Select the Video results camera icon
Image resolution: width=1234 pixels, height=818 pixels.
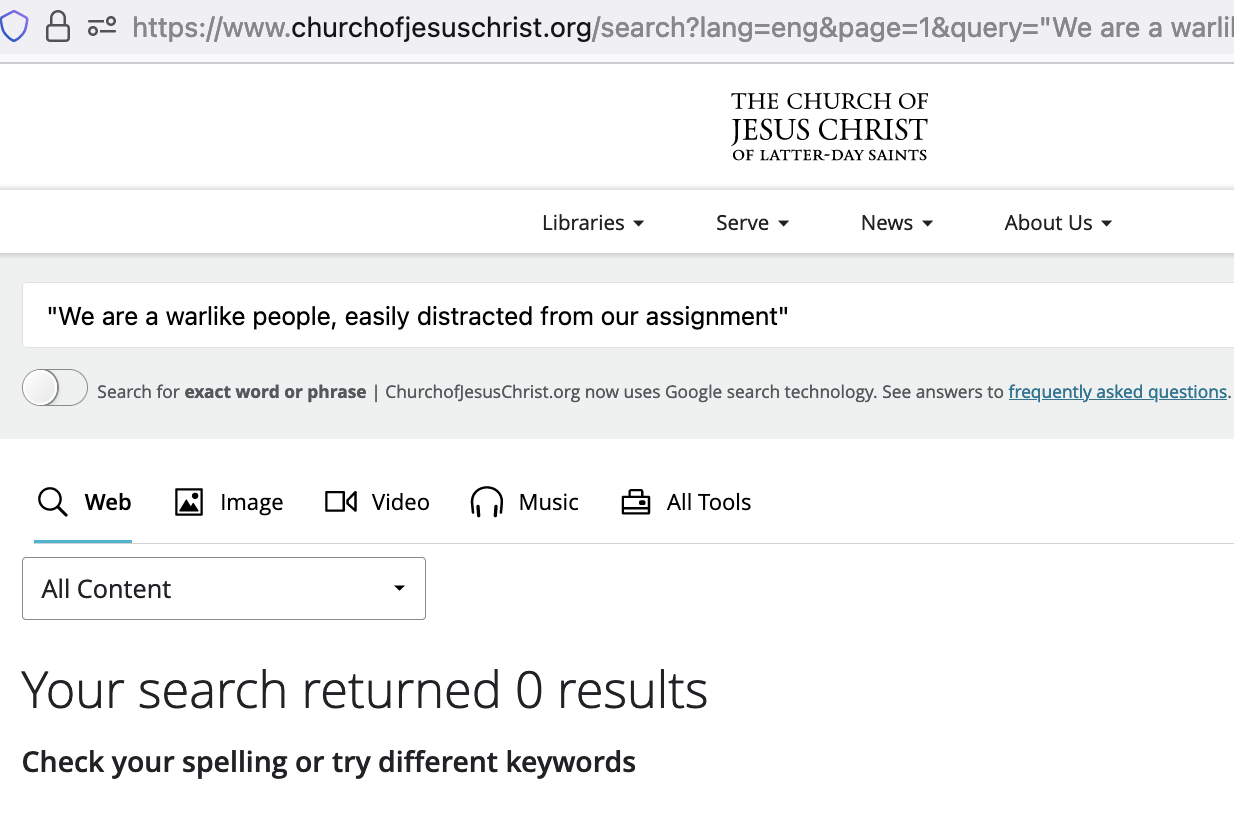pyautogui.click(x=341, y=502)
